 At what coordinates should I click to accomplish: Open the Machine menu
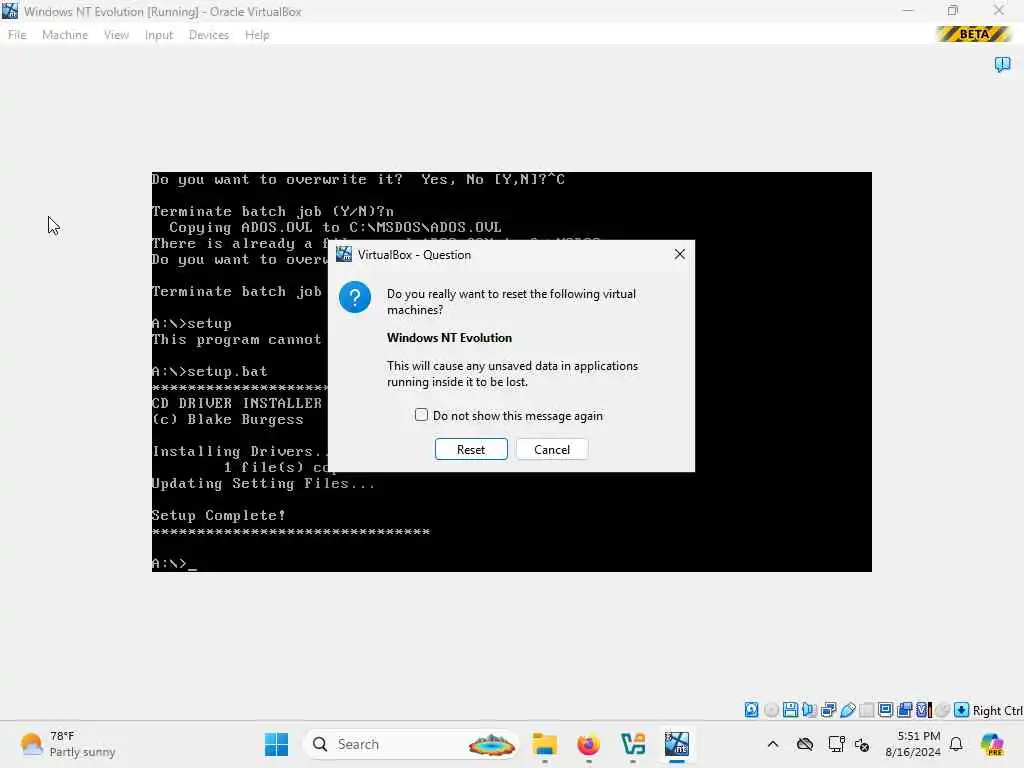[x=65, y=35]
